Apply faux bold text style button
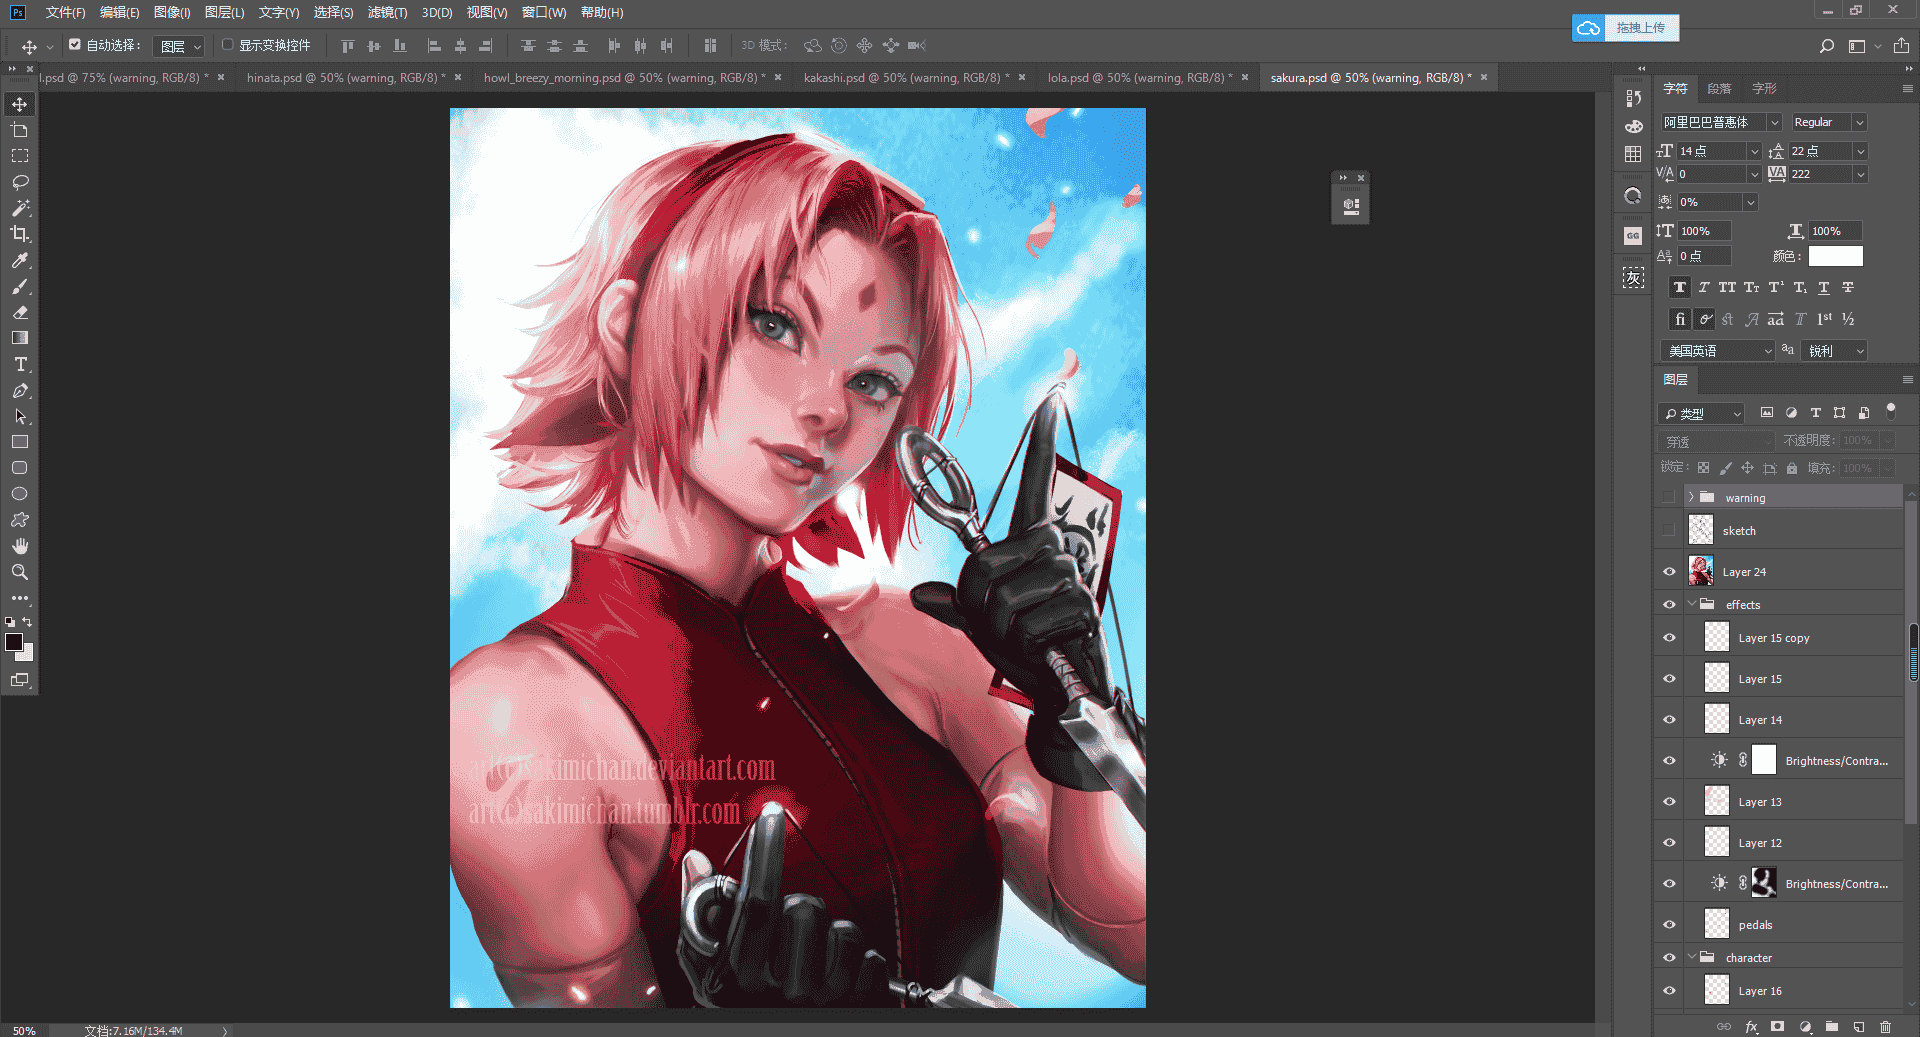 (x=1680, y=288)
